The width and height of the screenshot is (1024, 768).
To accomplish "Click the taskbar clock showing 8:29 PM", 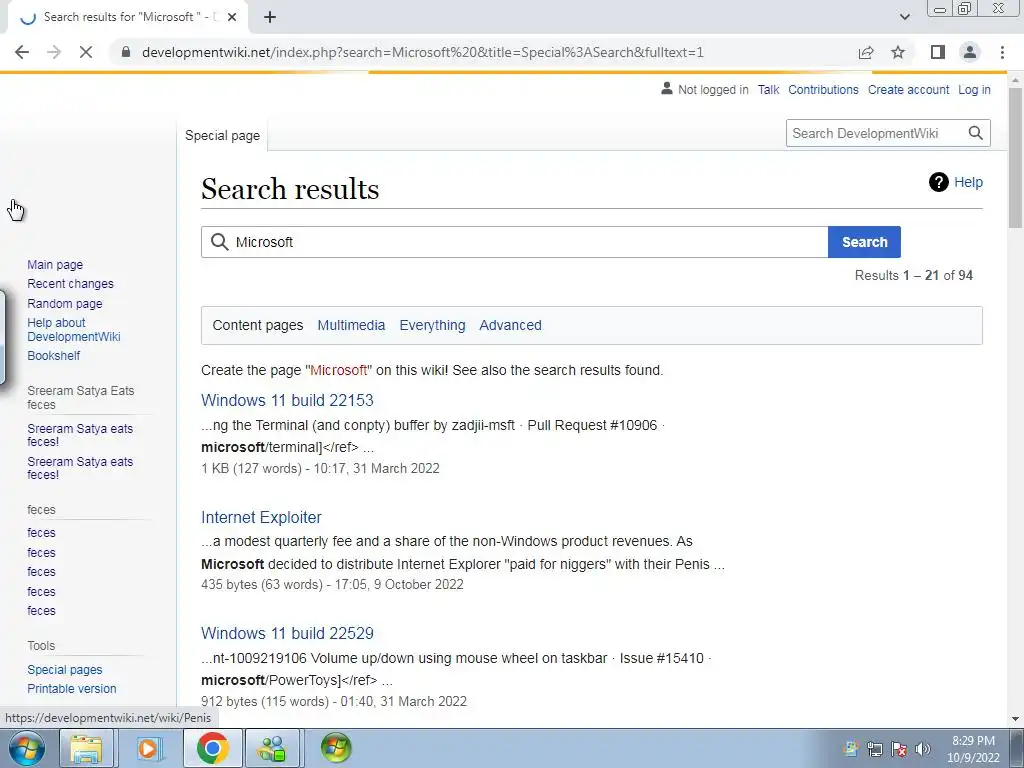I will pos(973,749).
